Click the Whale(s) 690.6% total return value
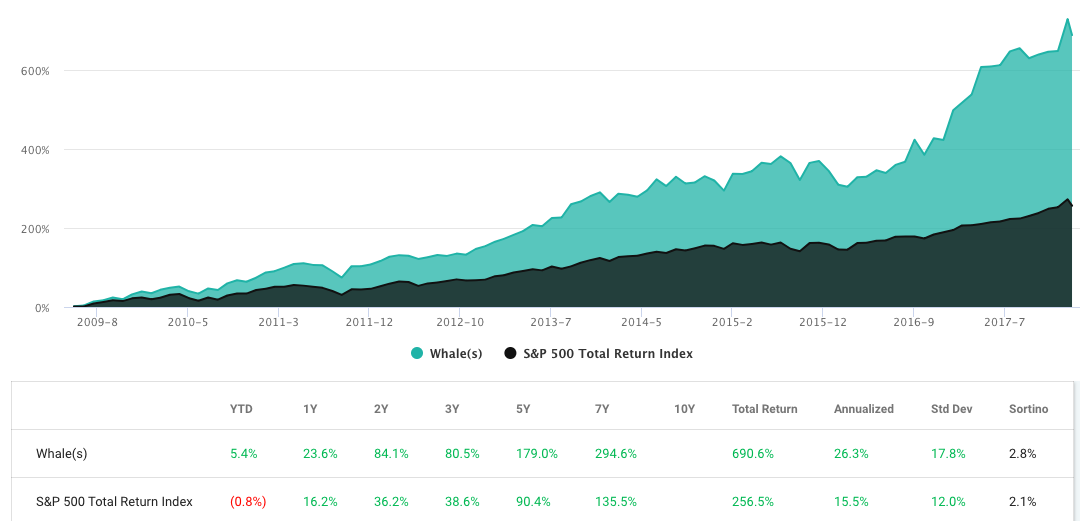1080x521 pixels. [752, 453]
